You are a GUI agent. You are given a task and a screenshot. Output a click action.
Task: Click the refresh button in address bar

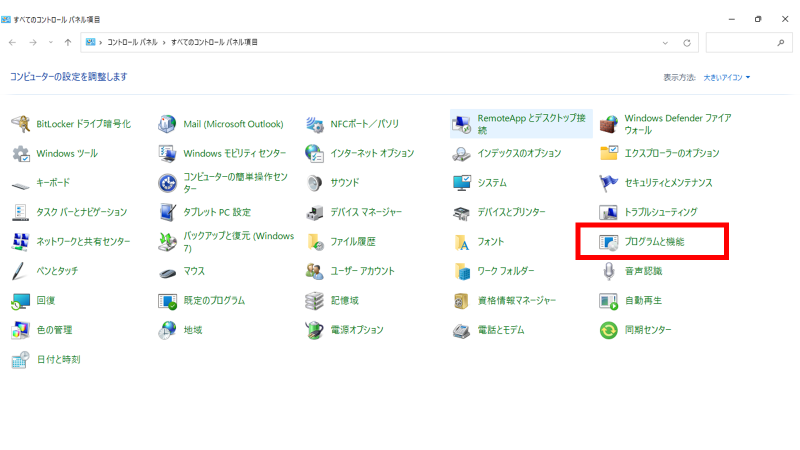point(687,43)
